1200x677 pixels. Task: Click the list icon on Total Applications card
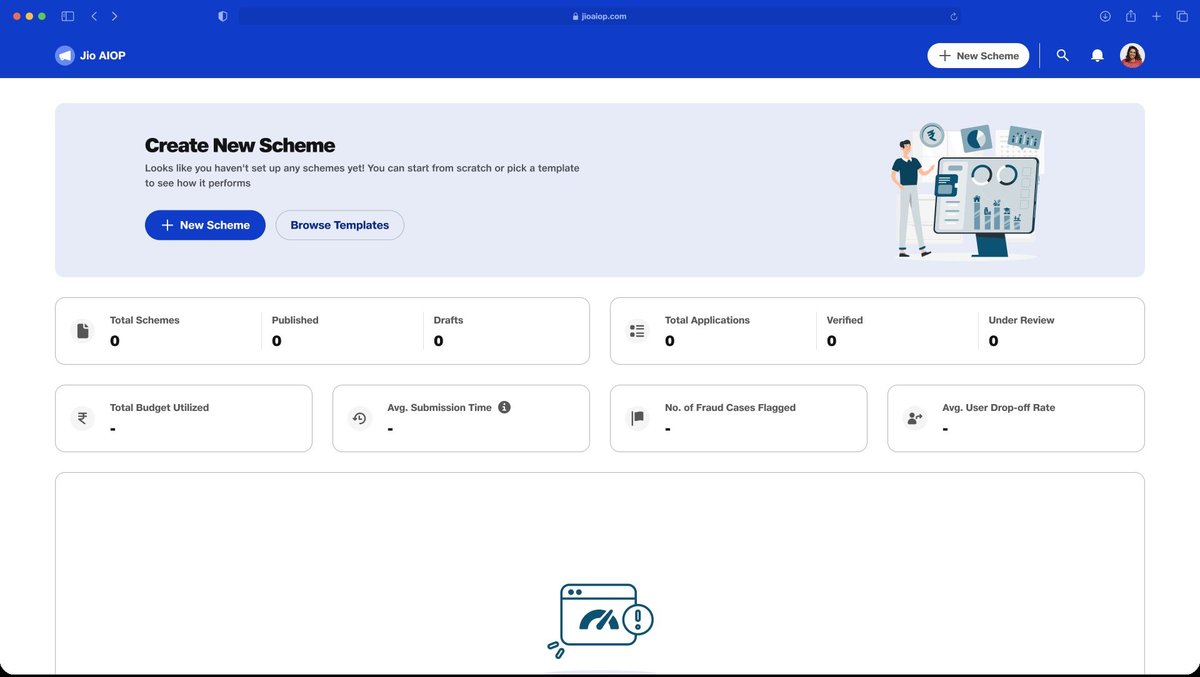tap(637, 329)
